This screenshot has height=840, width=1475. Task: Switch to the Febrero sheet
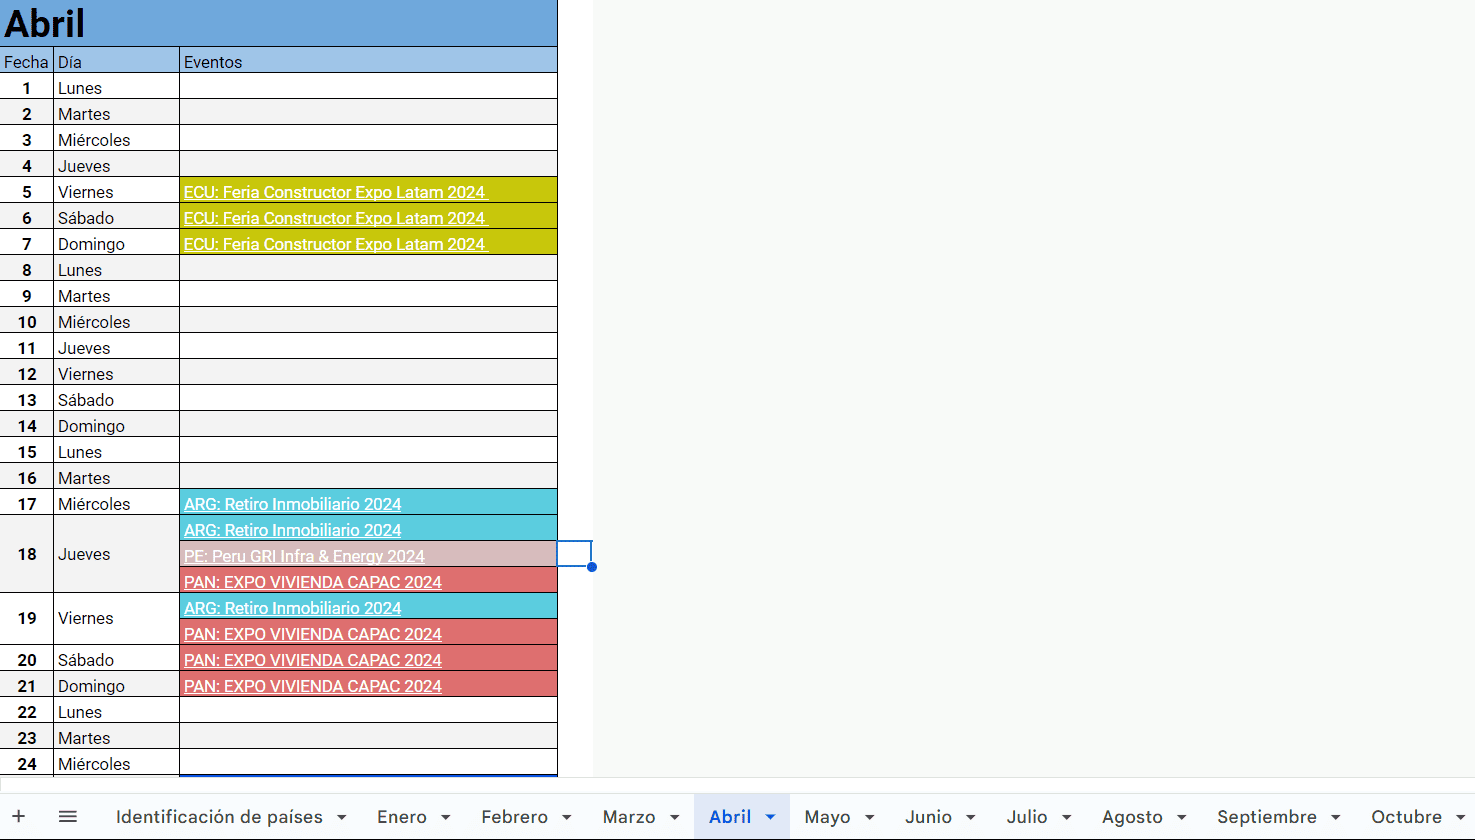515,816
